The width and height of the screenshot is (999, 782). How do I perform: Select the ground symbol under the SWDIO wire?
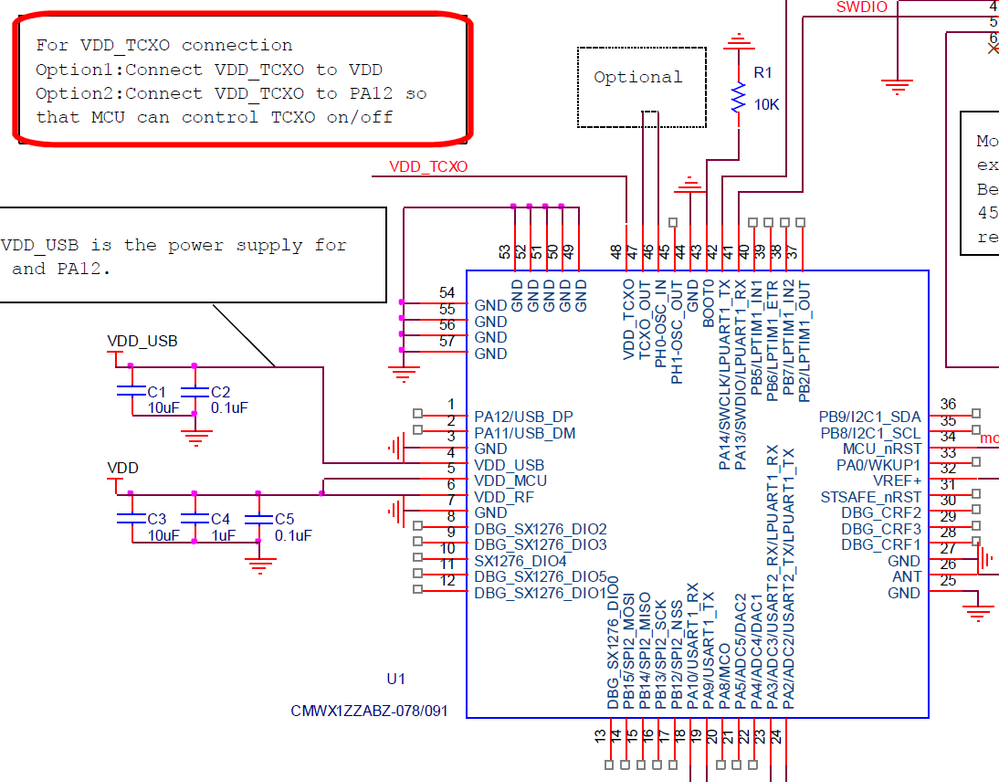click(897, 87)
